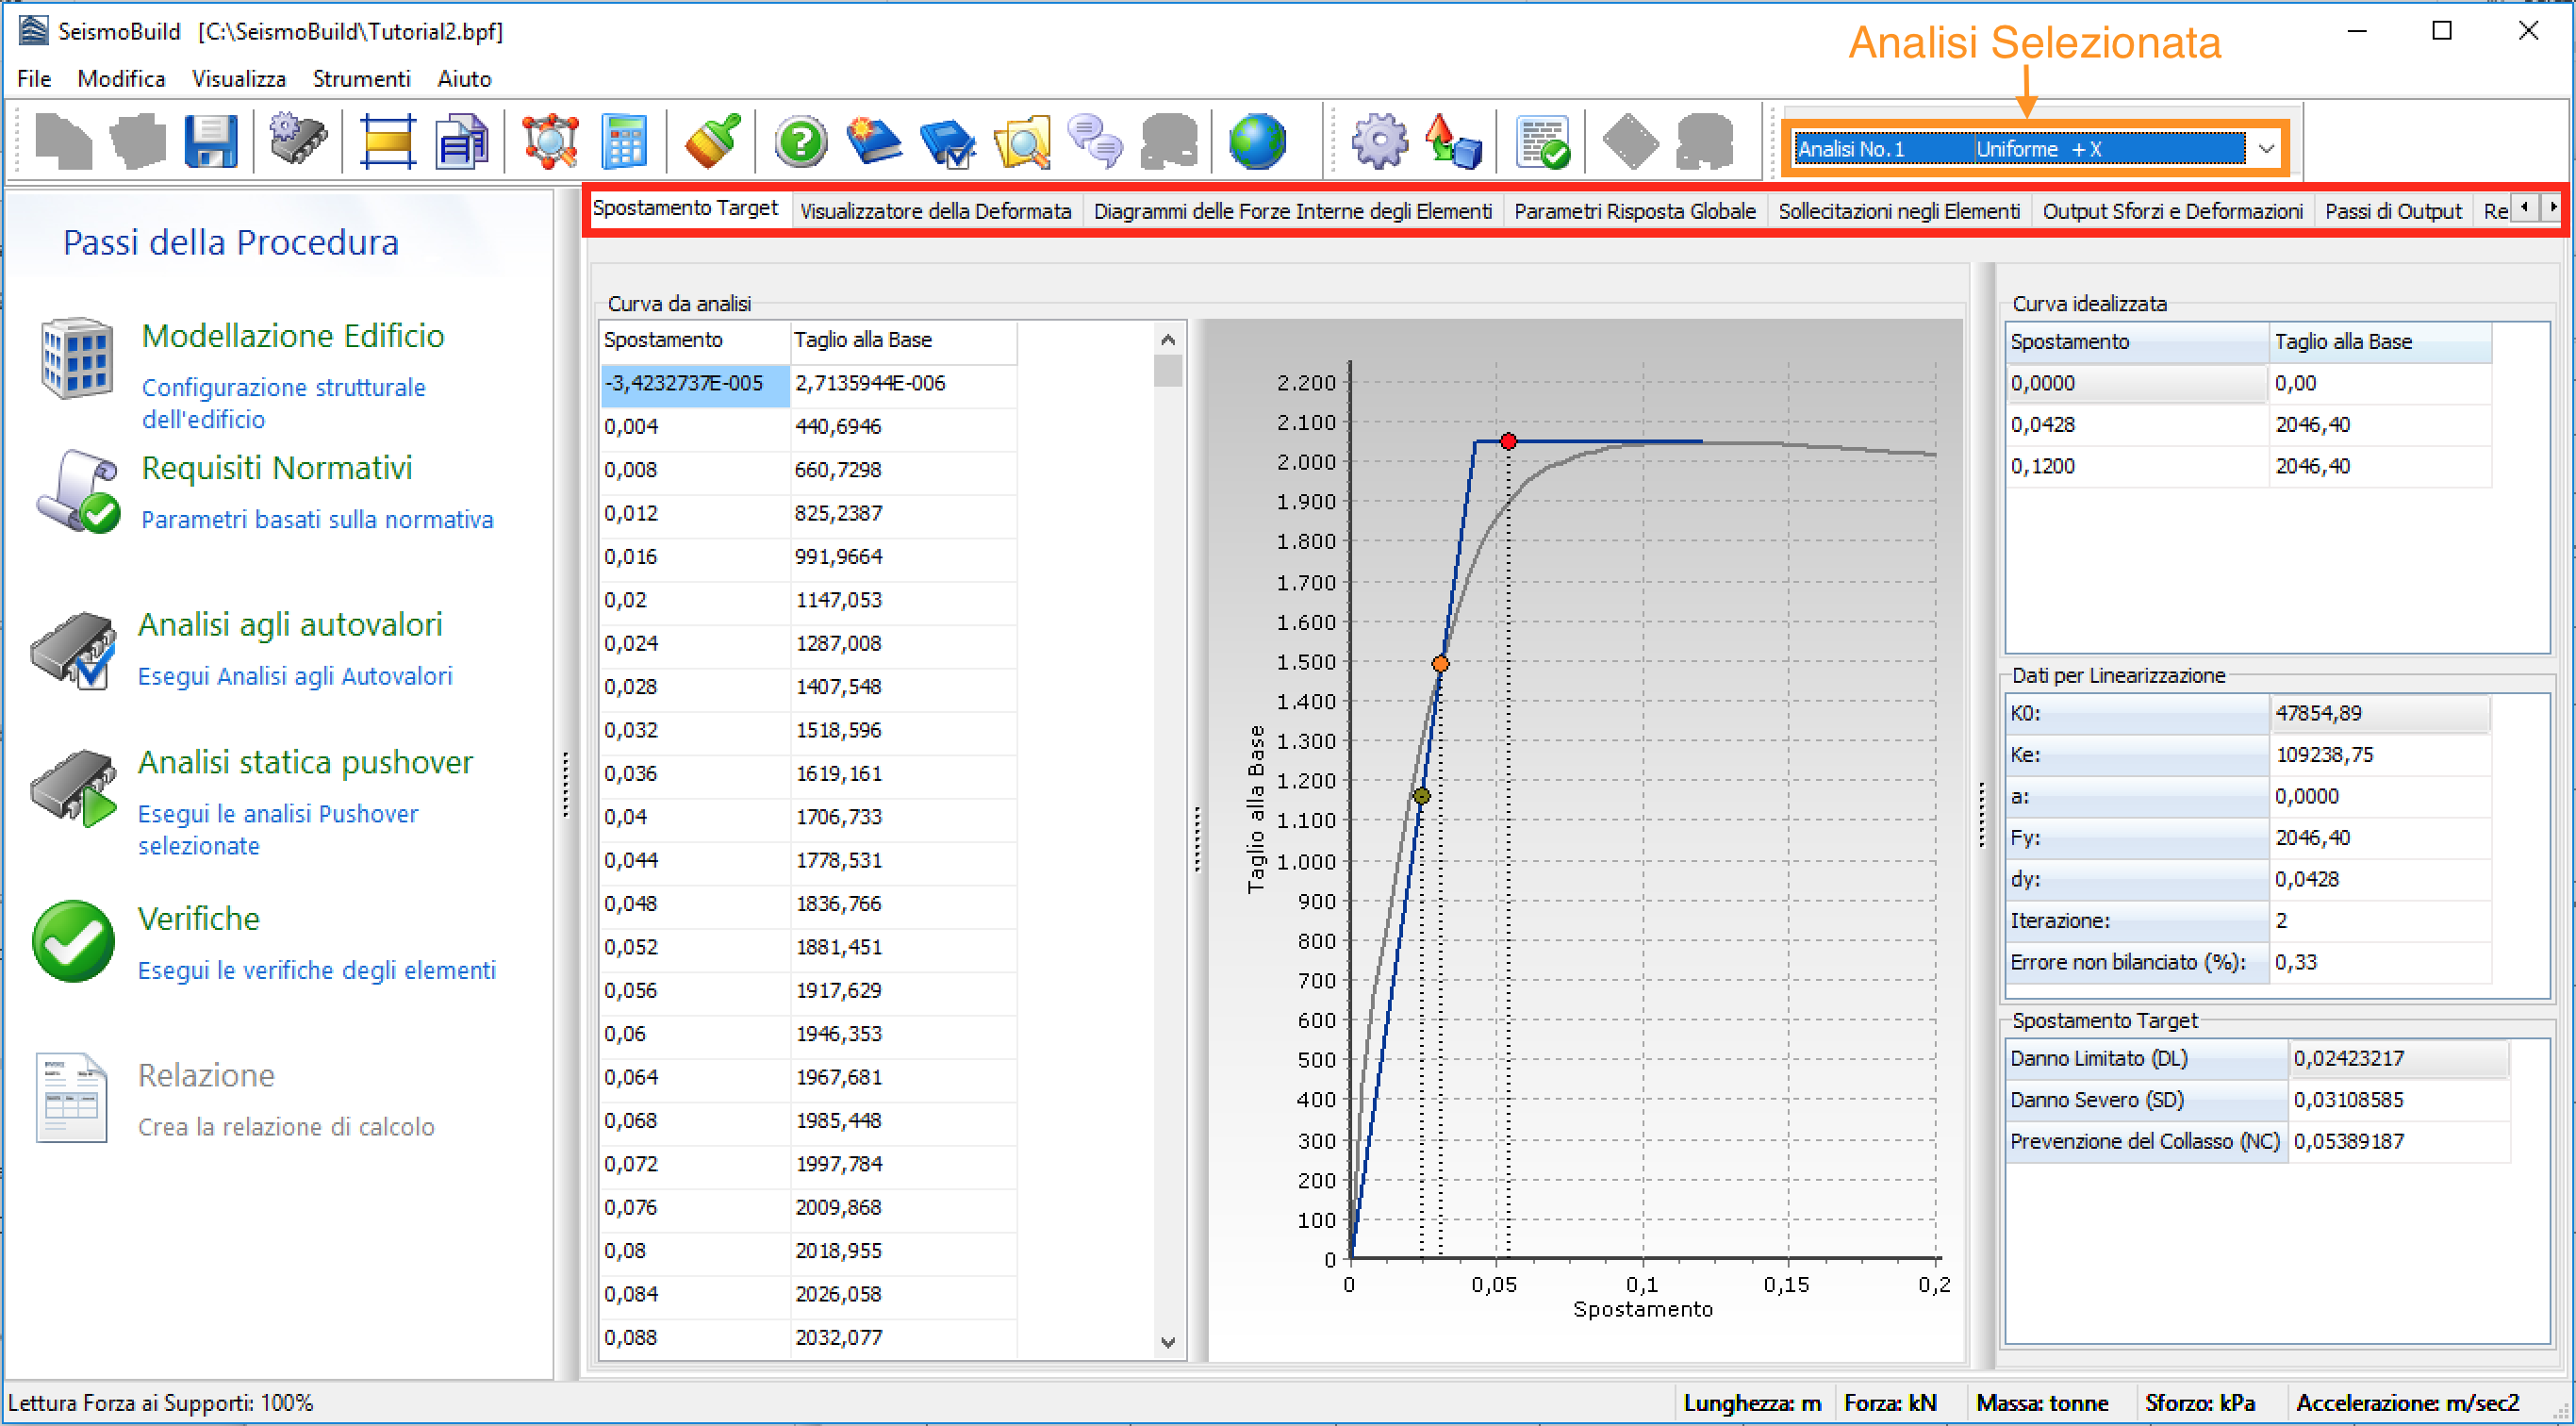Click the green checkmark Verifiche icon
Viewport: 2576px width, 1426px height.
(73, 941)
